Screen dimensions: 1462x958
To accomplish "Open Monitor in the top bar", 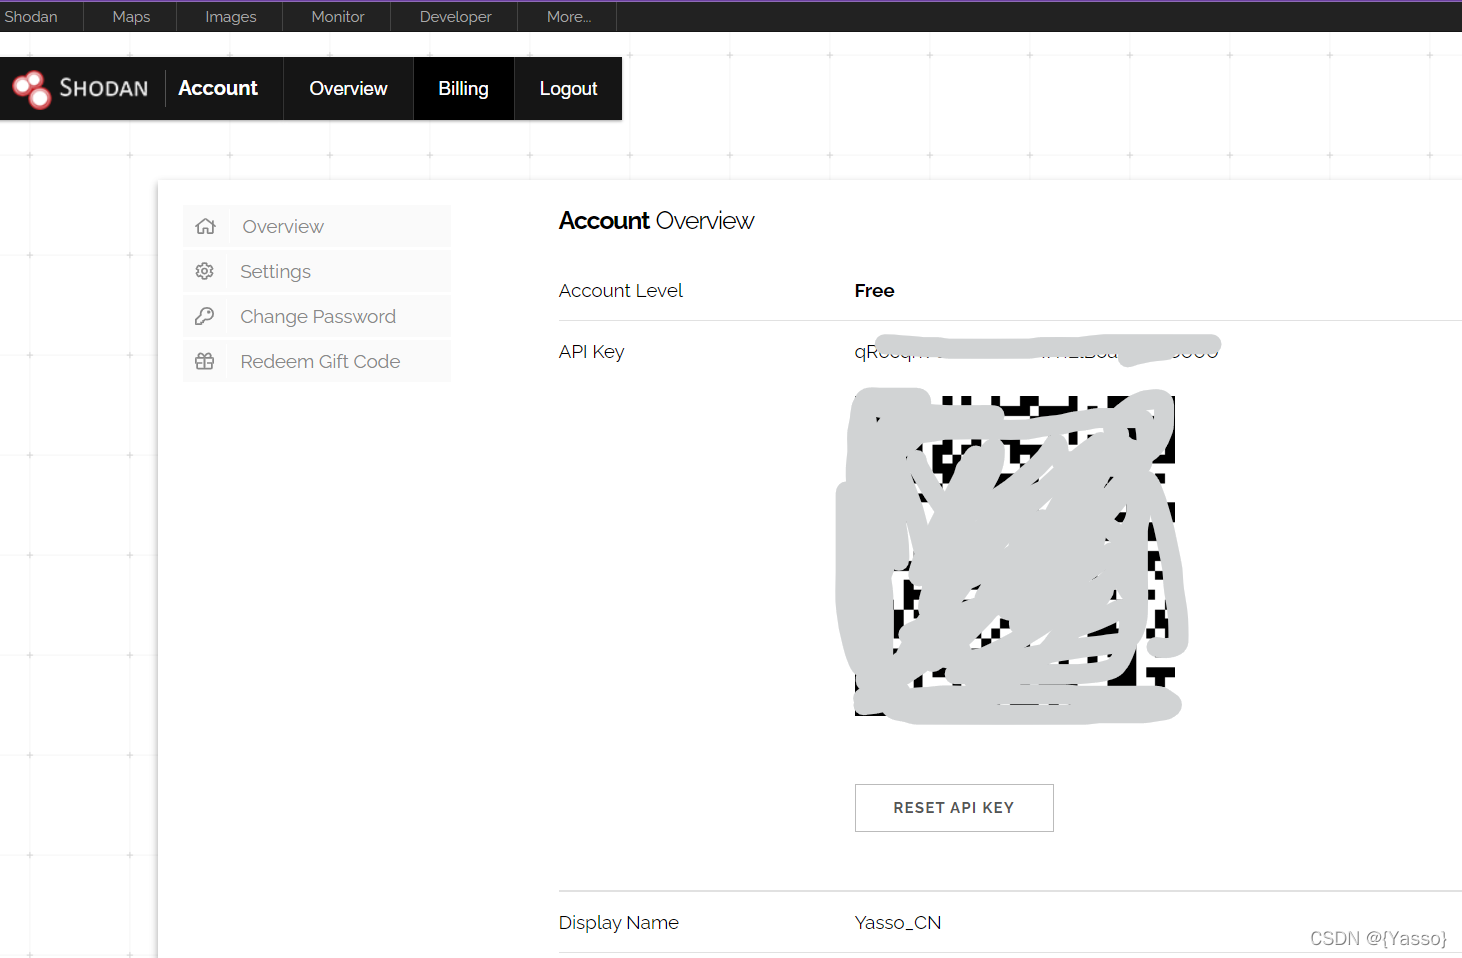I will tap(338, 17).
